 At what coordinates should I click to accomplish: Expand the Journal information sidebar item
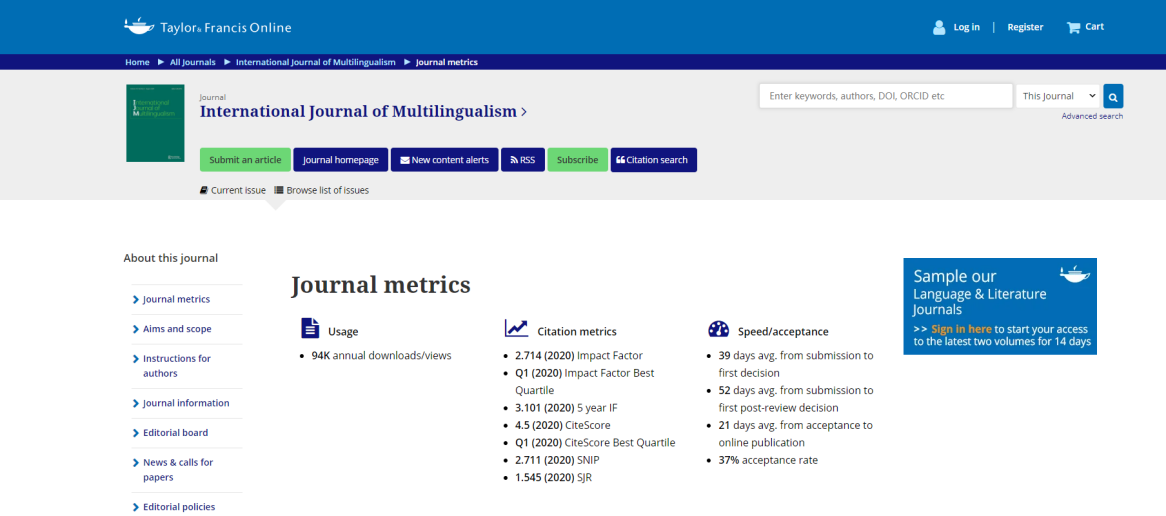click(x=186, y=403)
